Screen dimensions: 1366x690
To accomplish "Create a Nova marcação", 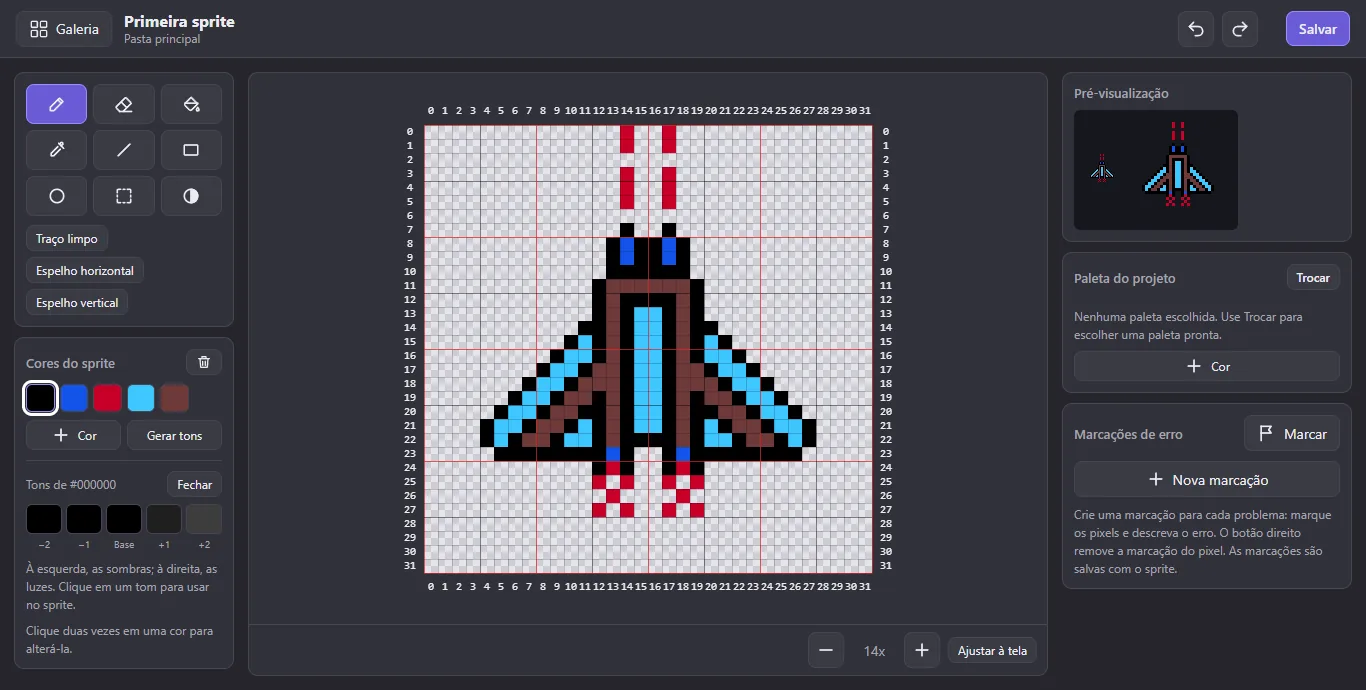I will coord(1207,479).
